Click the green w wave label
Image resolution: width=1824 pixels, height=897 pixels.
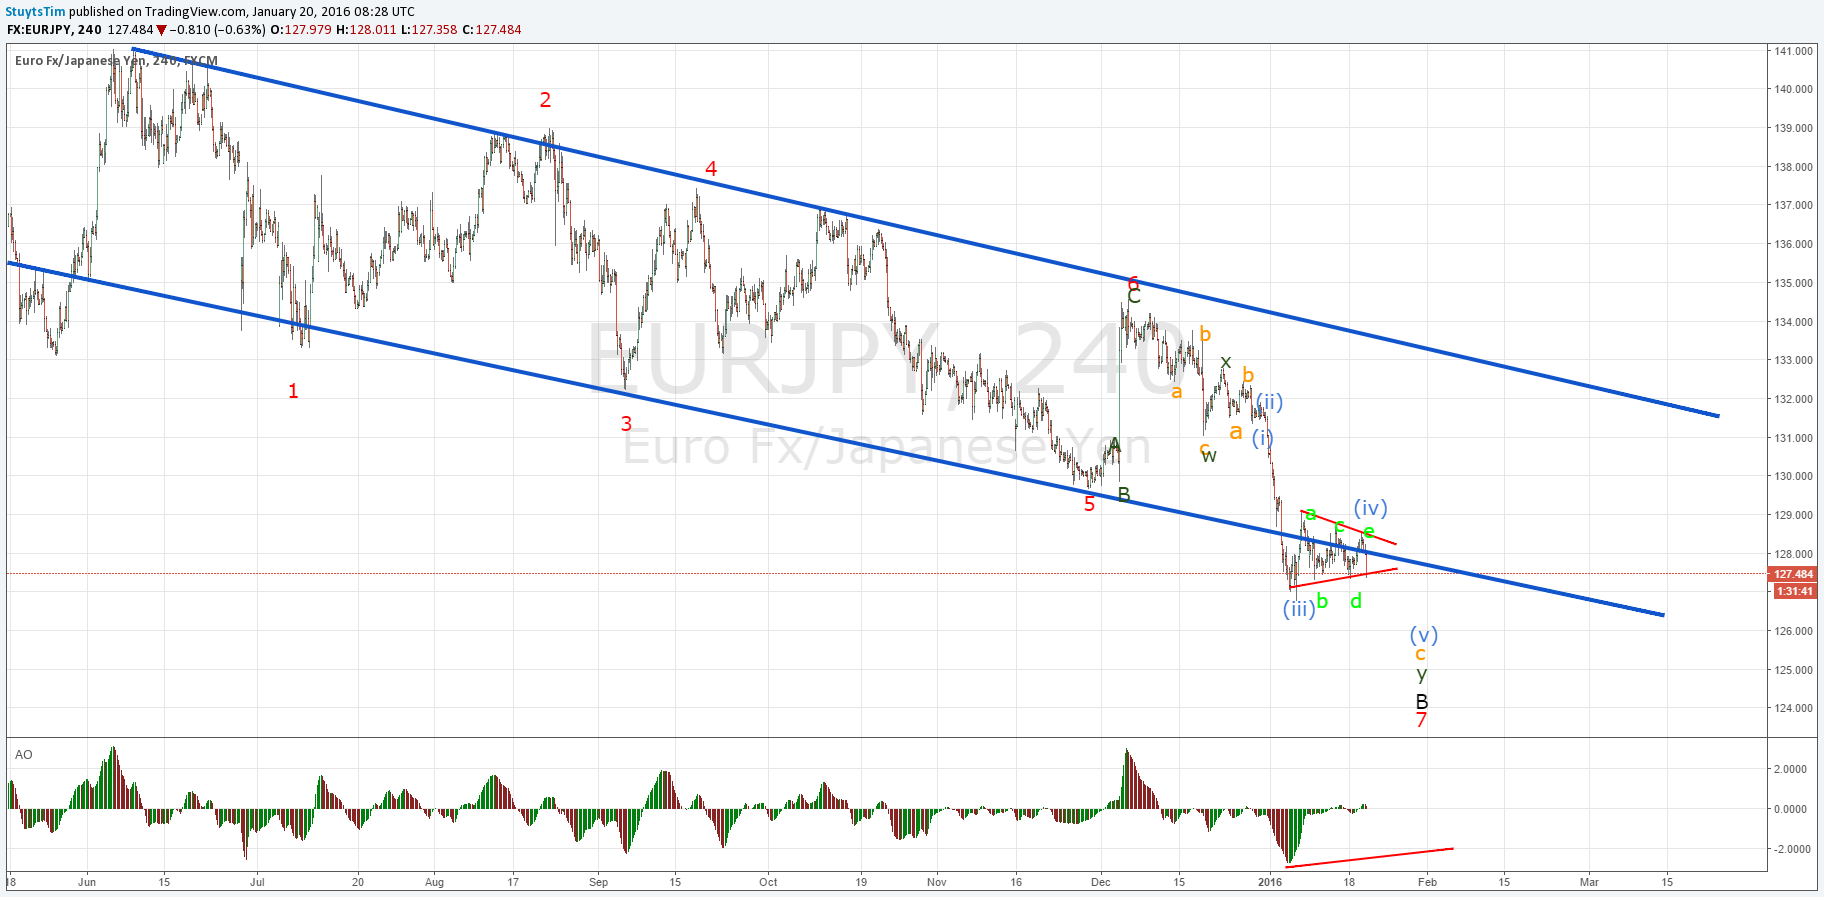1210,457
